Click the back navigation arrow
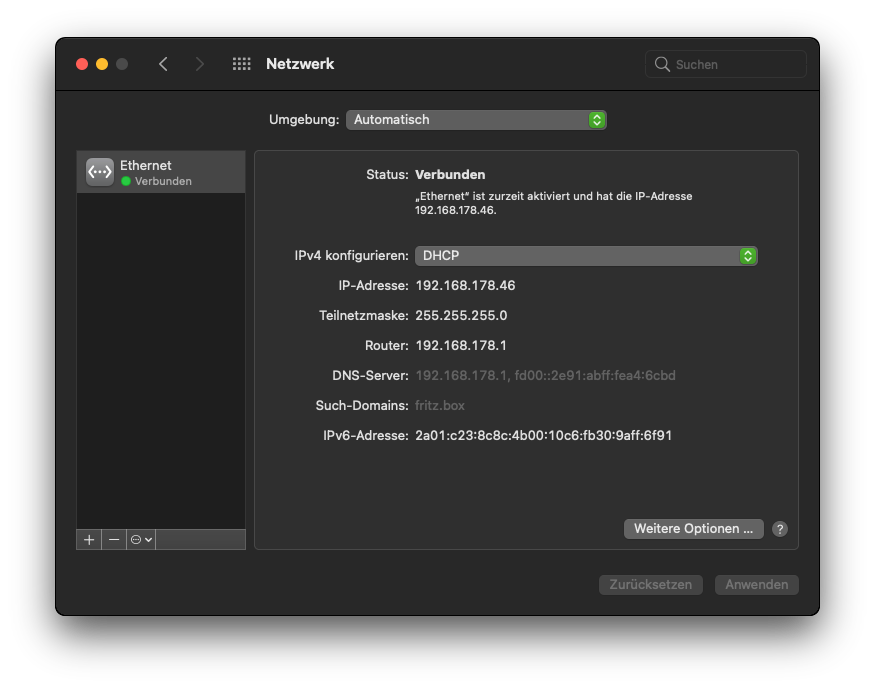The image size is (875, 689). pos(163,64)
